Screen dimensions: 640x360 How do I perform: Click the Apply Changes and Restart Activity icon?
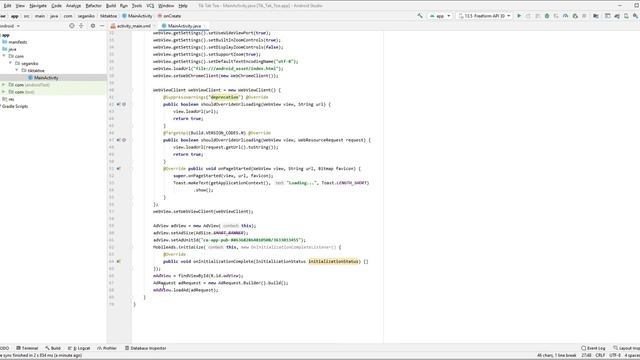point(528,16)
